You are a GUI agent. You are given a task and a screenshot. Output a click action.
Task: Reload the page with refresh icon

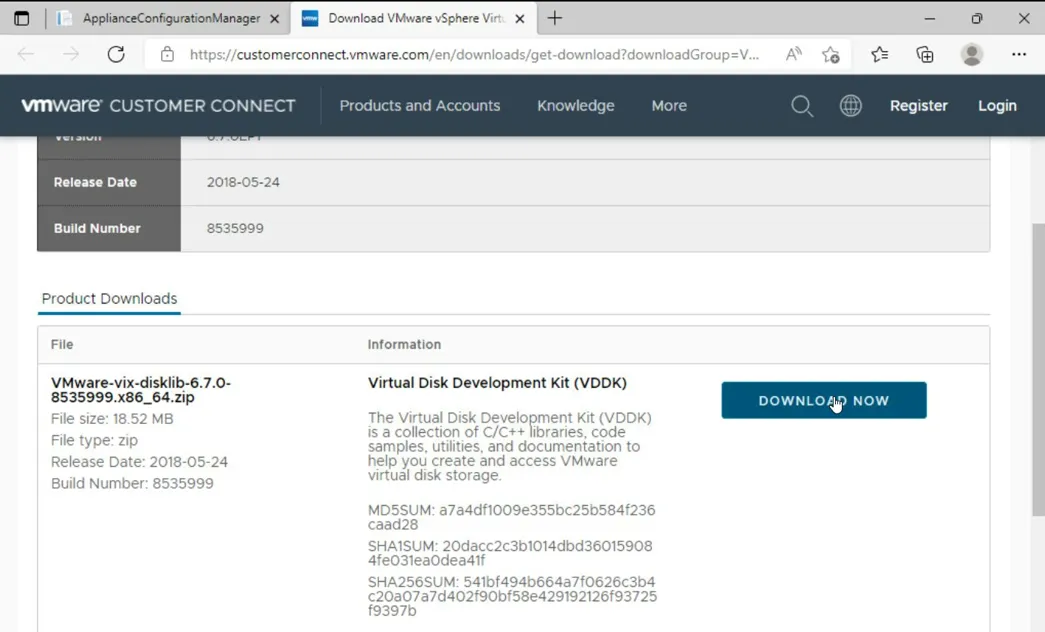point(116,54)
